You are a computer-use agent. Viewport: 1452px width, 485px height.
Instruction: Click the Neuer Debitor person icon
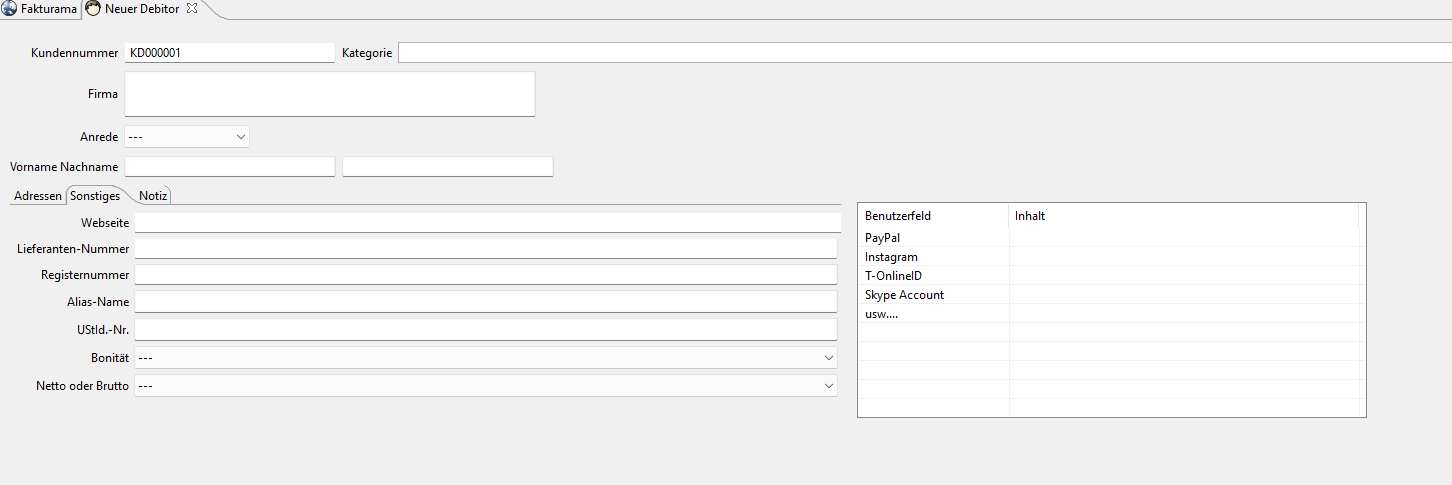[x=93, y=9]
